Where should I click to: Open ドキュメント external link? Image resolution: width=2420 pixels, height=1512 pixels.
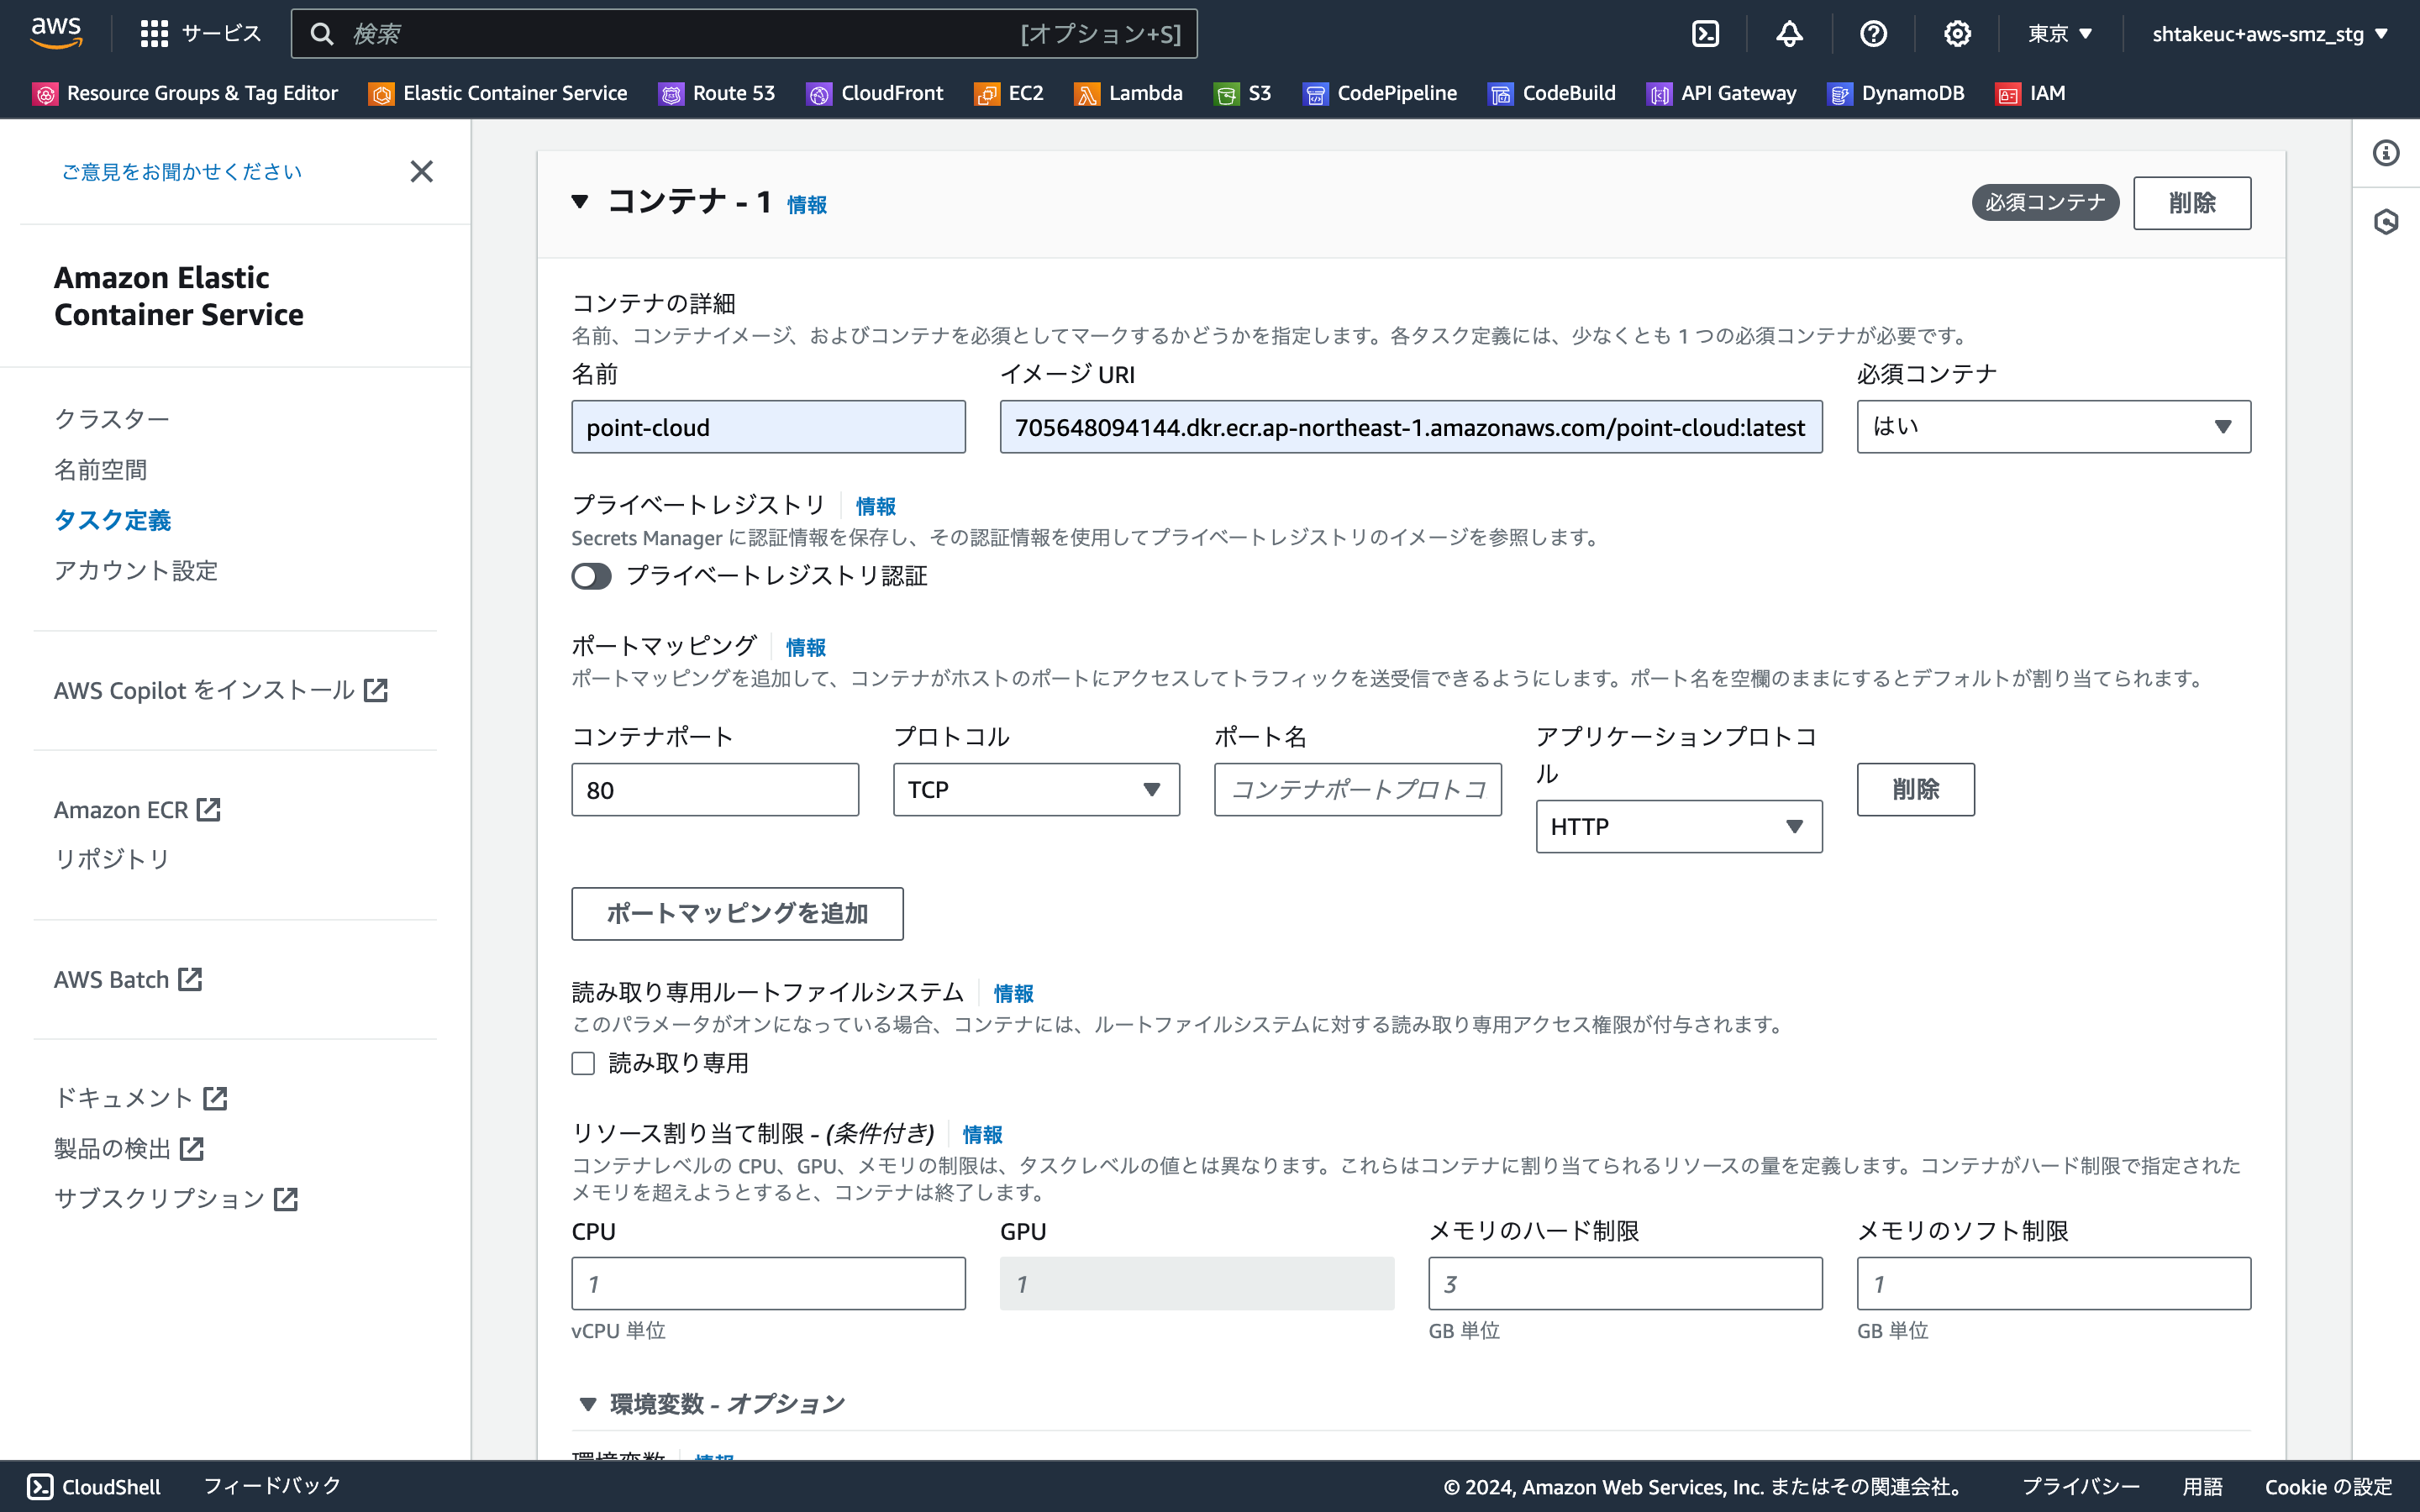141,1098
